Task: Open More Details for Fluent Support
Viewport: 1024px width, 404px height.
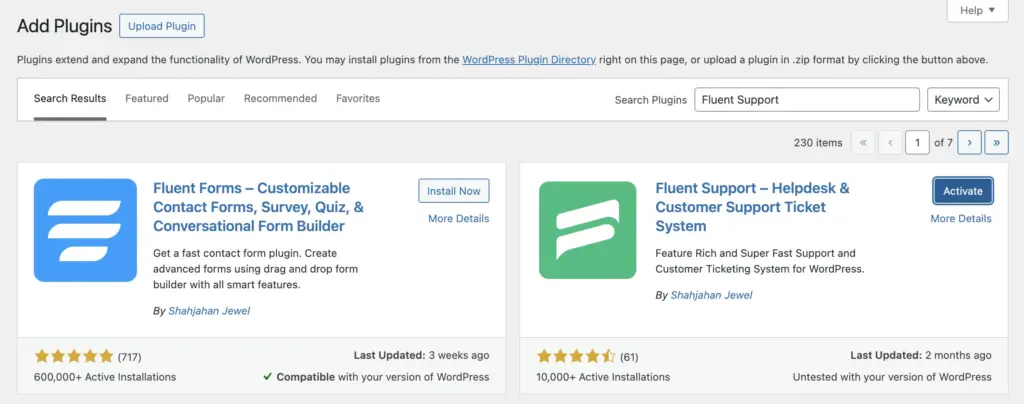Action: pos(961,219)
